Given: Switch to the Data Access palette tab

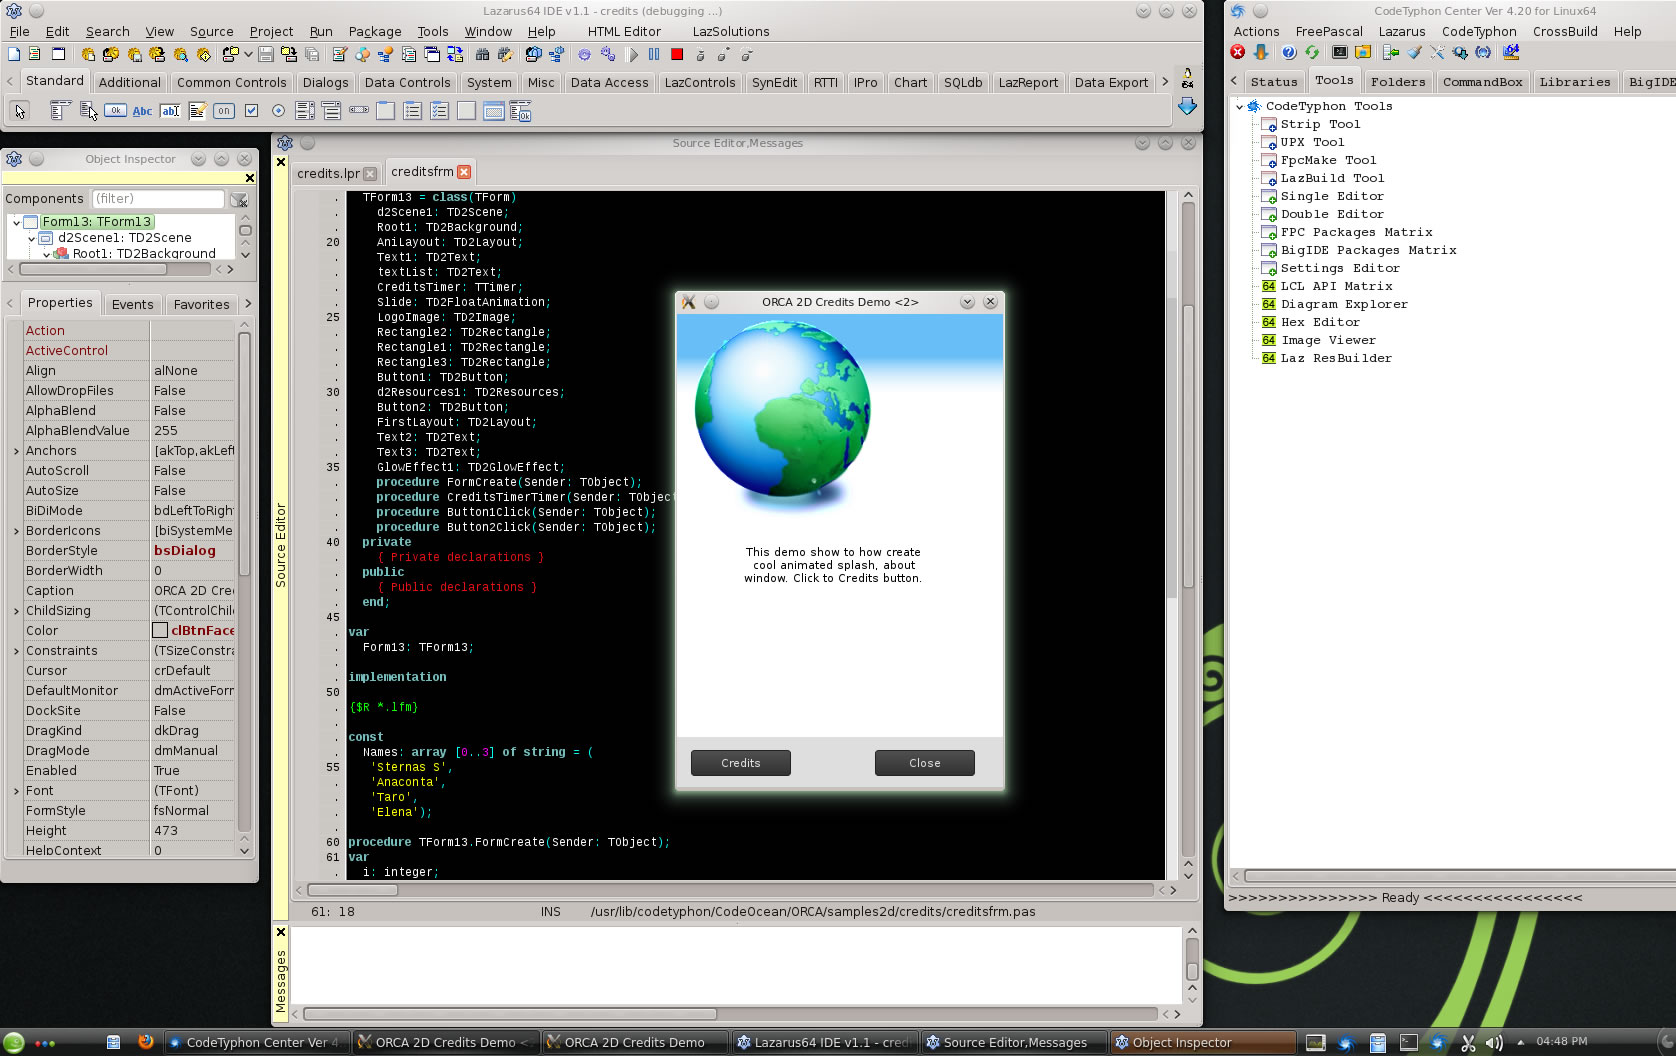Looking at the screenshot, I should [610, 83].
